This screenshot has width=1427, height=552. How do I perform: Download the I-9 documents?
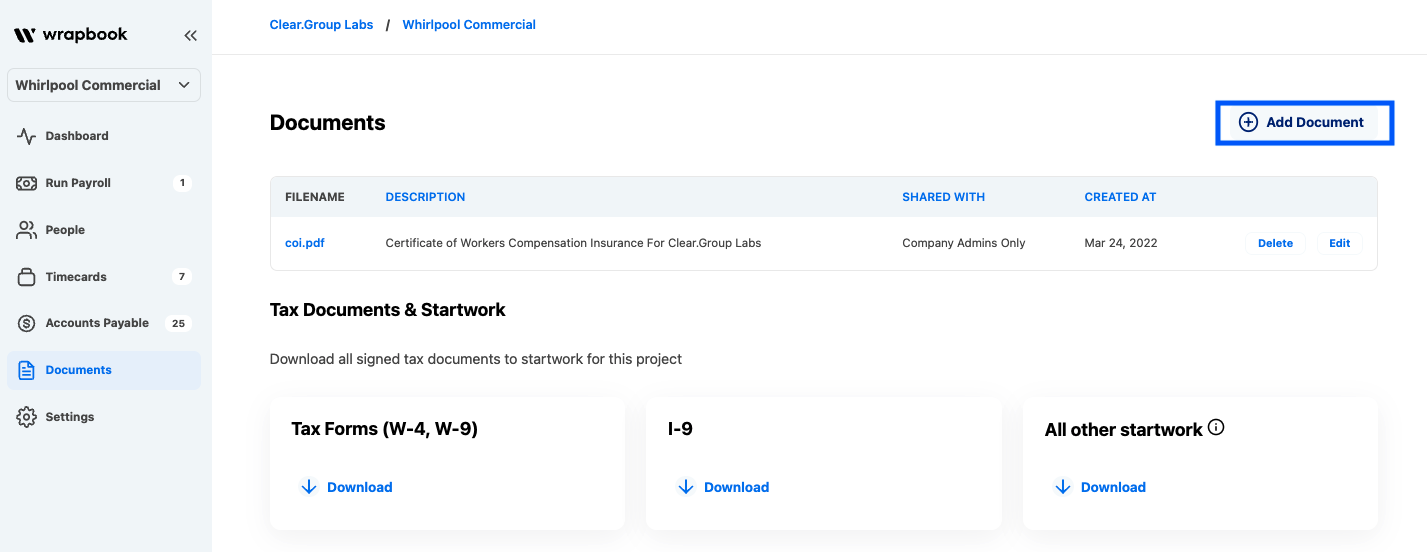click(724, 487)
